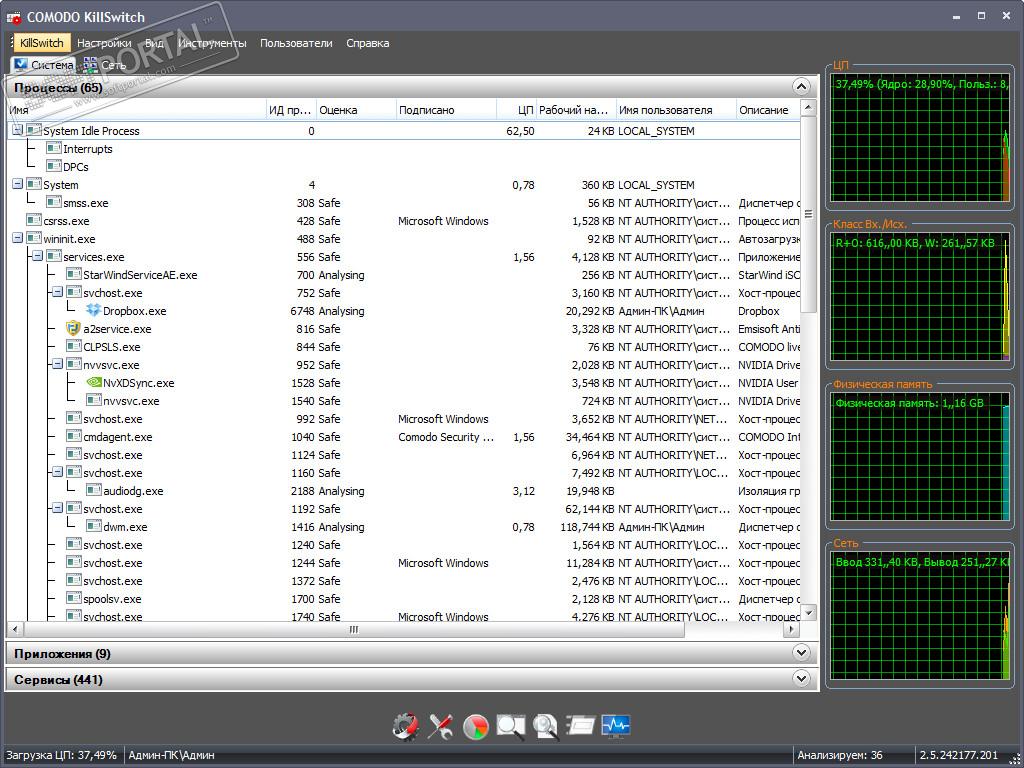Click the Сеть traffic graph panel
This screenshot has height=768, width=1024.
(x=920, y=616)
